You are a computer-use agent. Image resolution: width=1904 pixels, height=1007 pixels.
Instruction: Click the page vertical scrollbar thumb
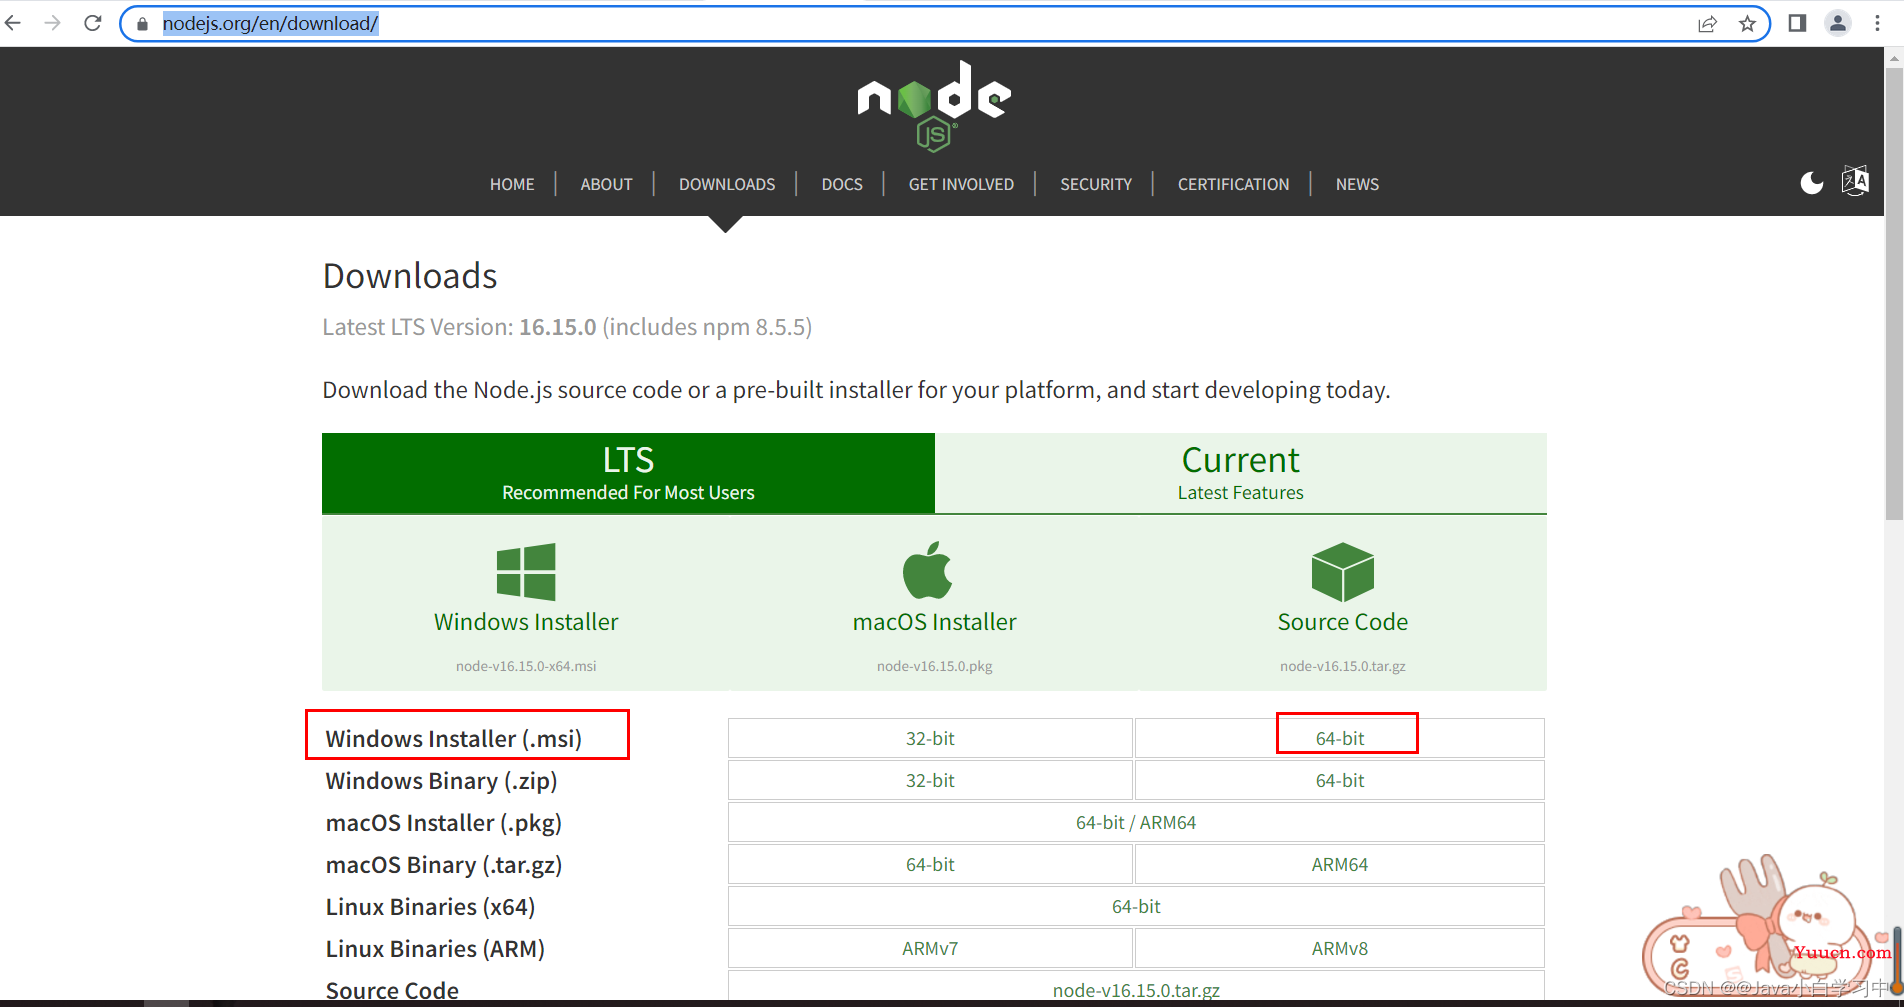pos(1894,295)
